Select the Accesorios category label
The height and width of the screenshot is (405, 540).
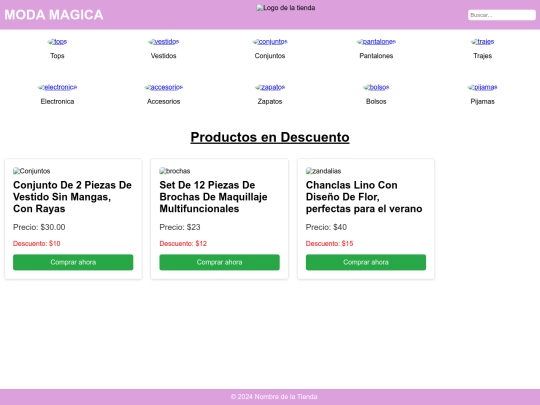[164, 102]
